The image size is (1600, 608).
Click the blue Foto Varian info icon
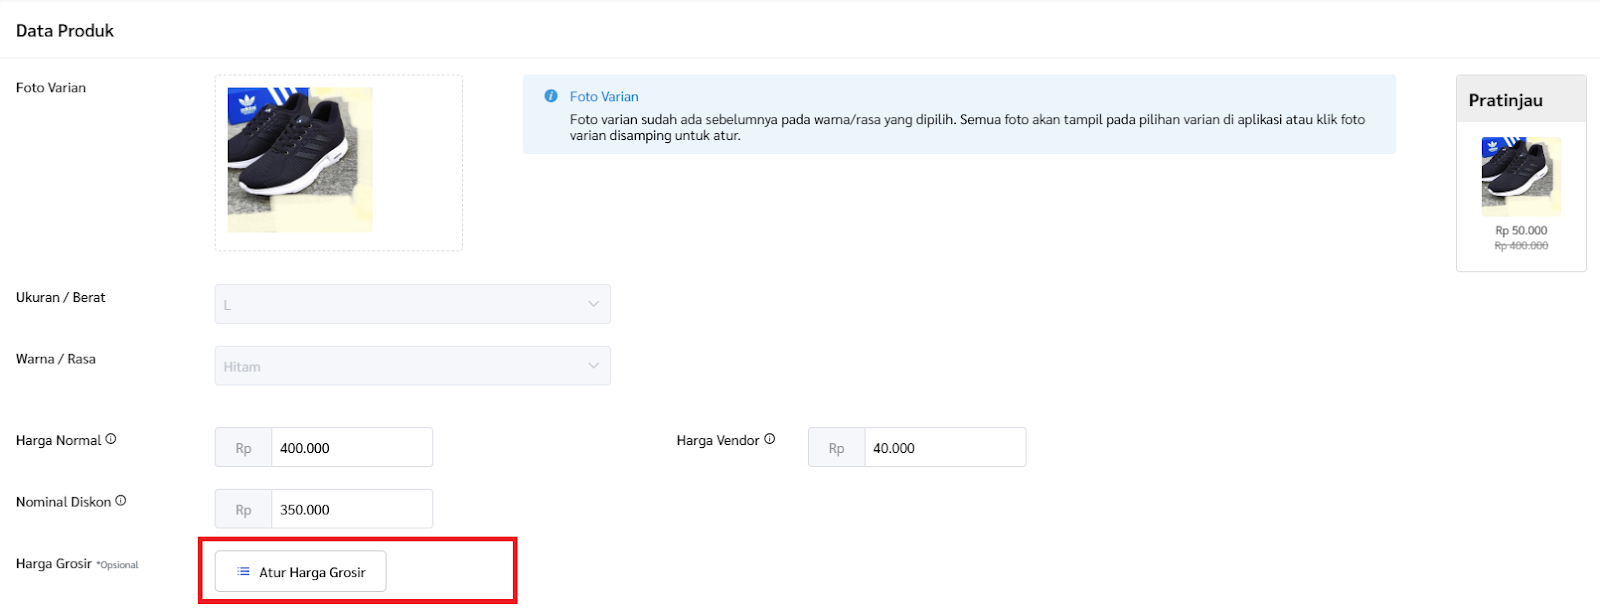coord(551,96)
